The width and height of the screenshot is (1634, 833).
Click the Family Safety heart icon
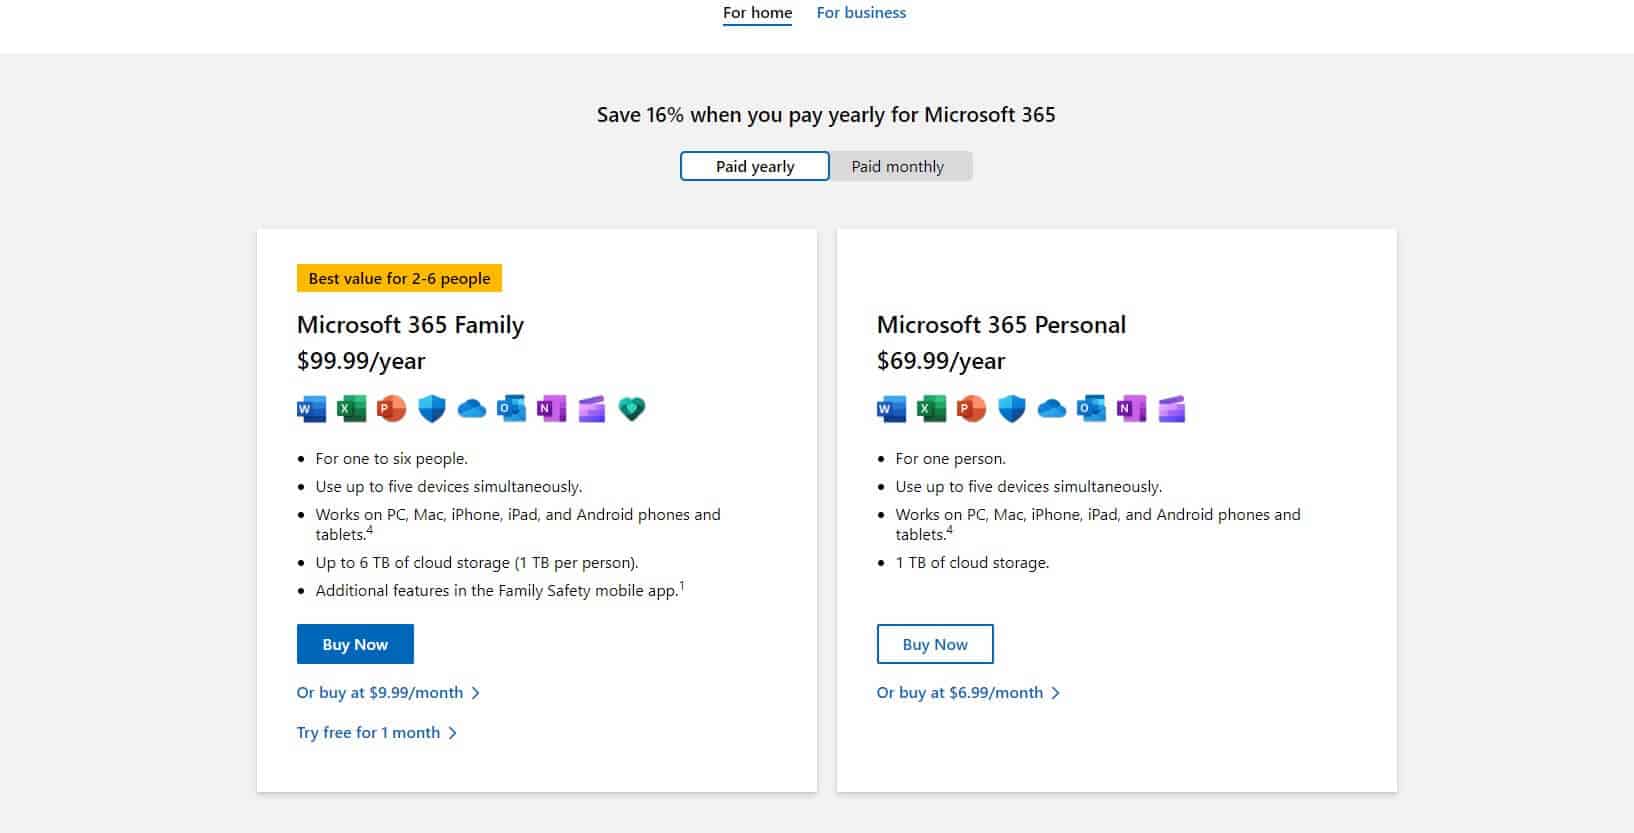(631, 408)
